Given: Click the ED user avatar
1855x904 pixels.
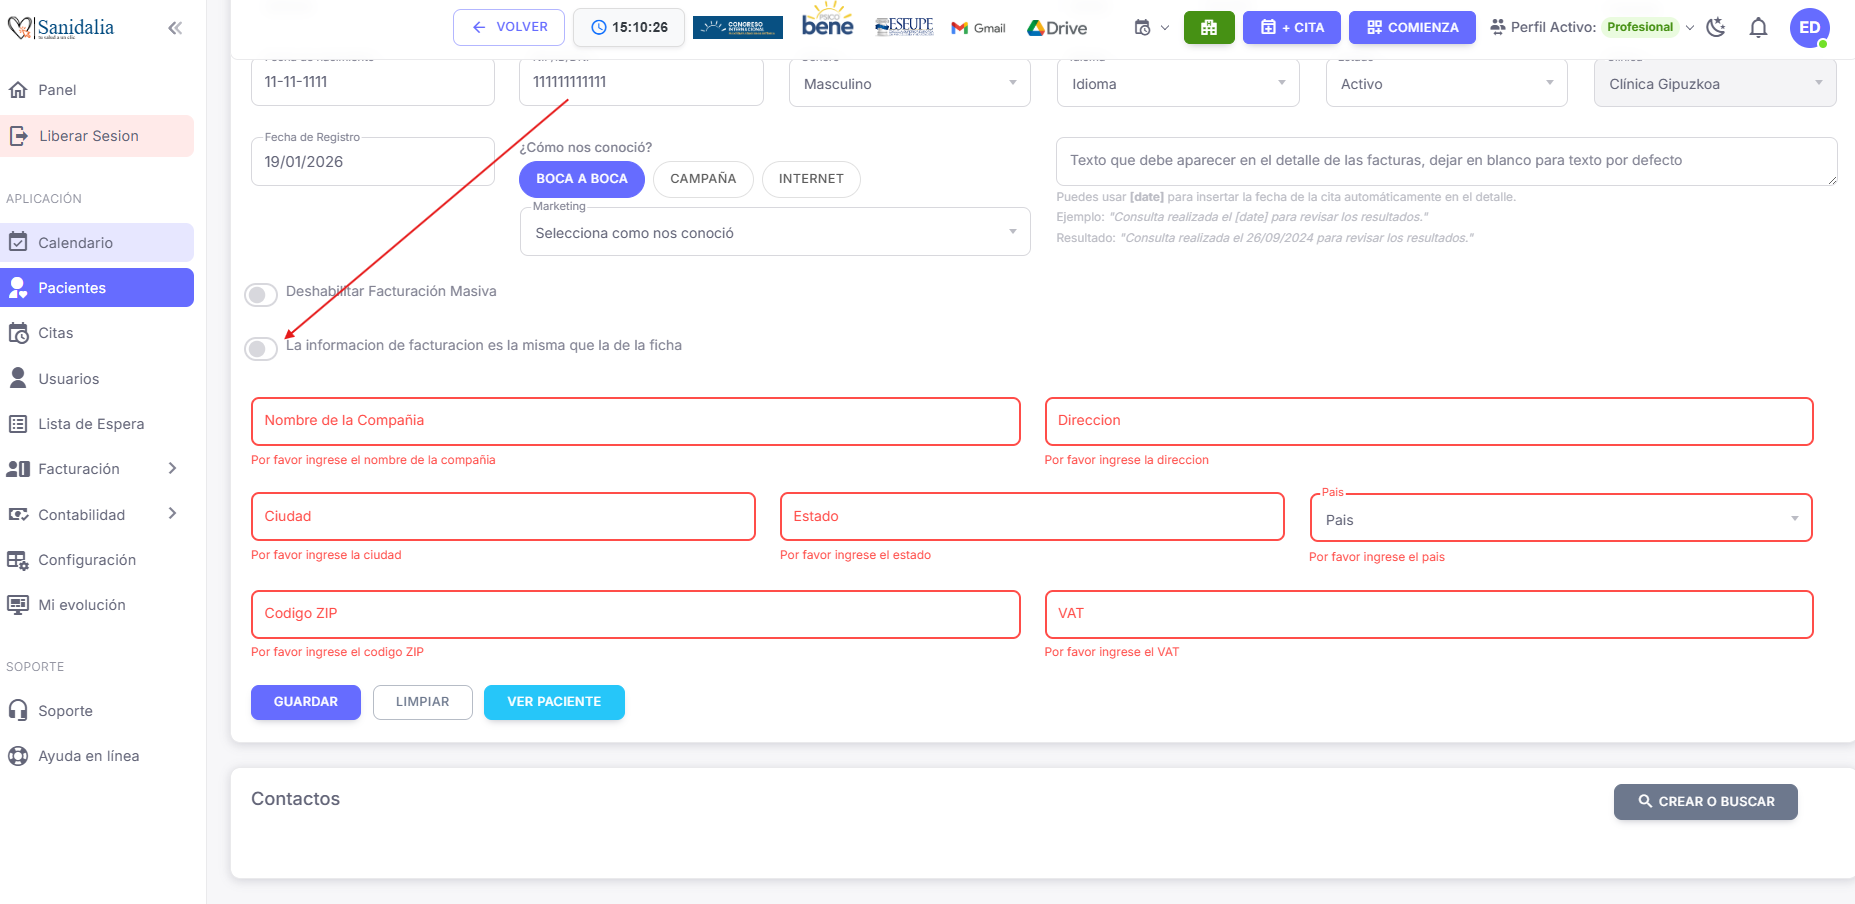Looking at the screenshot, I should [1809, 28].
